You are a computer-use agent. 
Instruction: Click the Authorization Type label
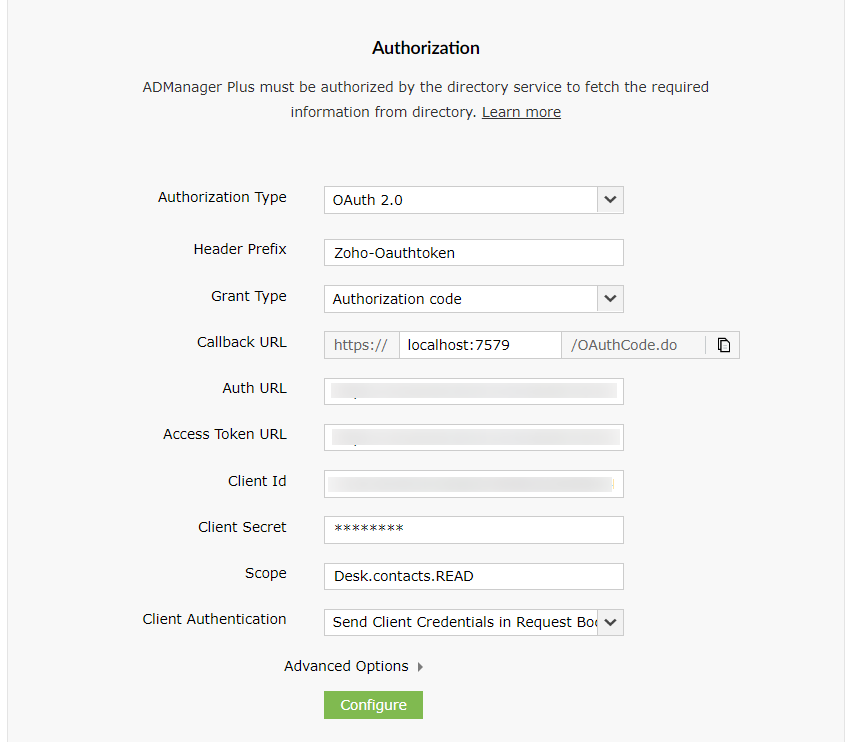point(222,197)
